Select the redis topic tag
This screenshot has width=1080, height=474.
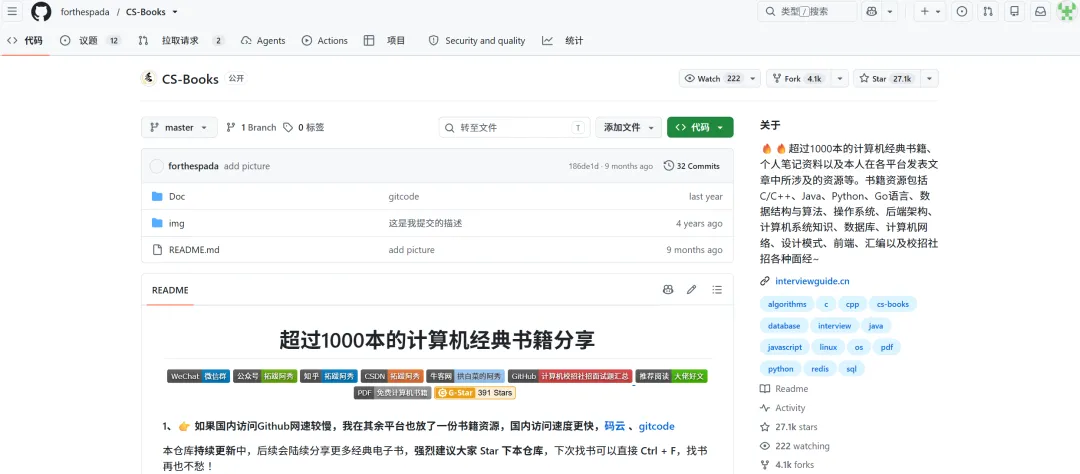click(820, 369)
